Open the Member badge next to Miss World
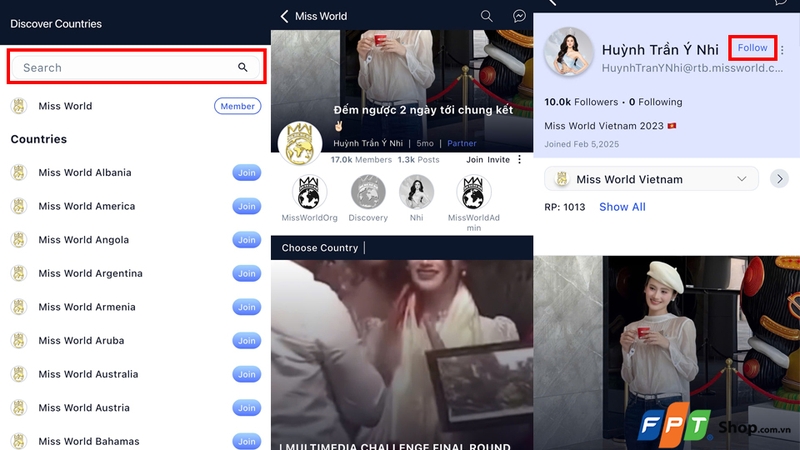This screenshot has width=800, height=450. (x=237, y=106)
